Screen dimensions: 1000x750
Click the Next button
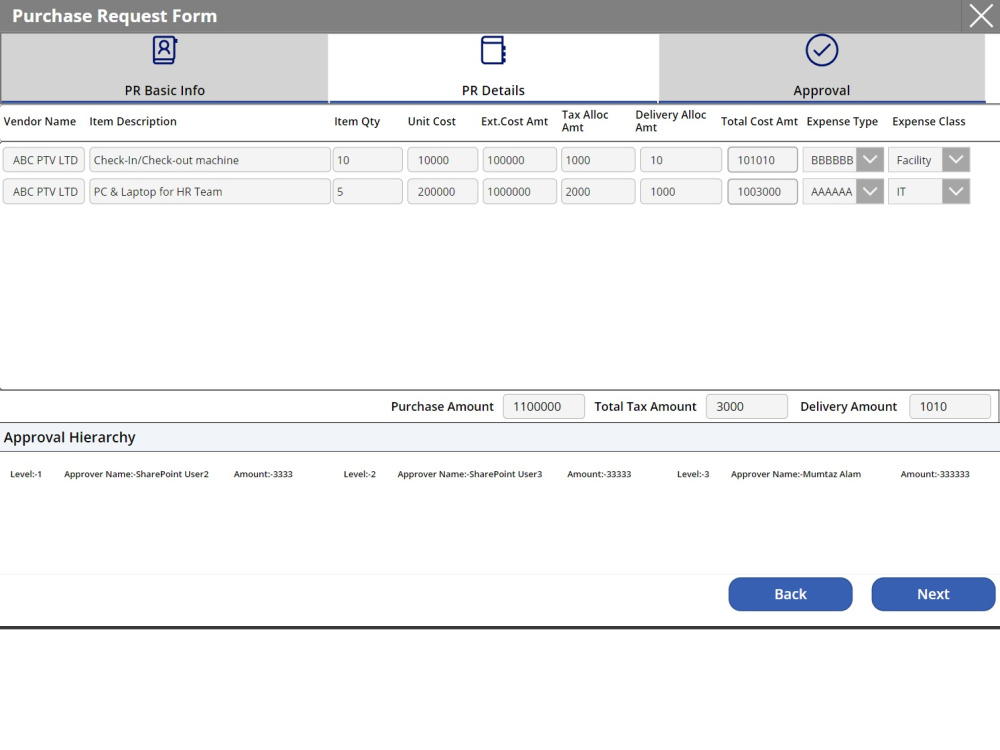(933, 594)
